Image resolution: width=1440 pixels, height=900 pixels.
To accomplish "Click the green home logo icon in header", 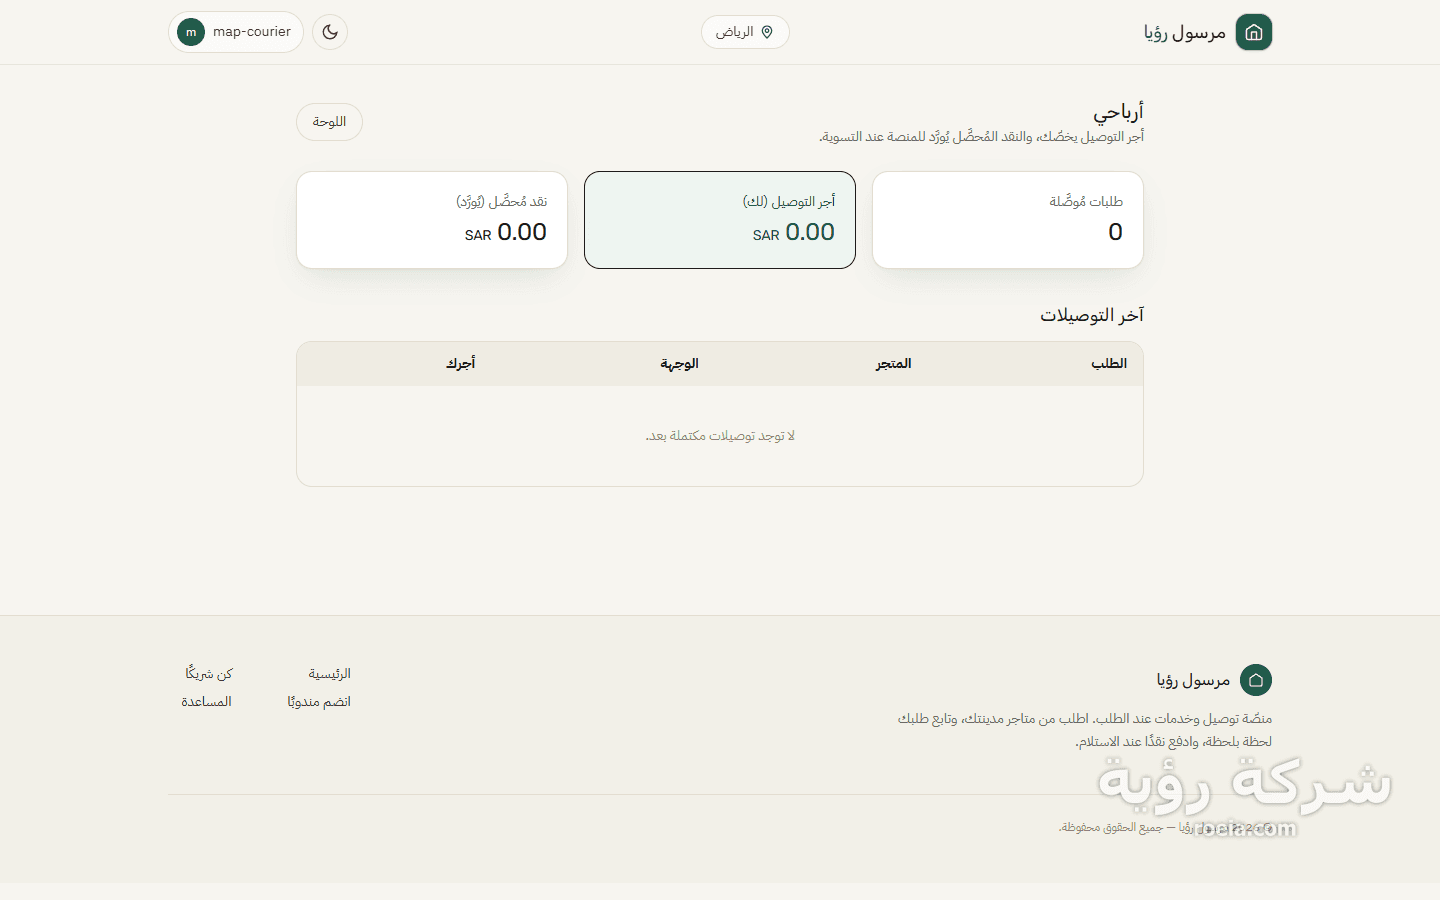I will coord(1254,32).
